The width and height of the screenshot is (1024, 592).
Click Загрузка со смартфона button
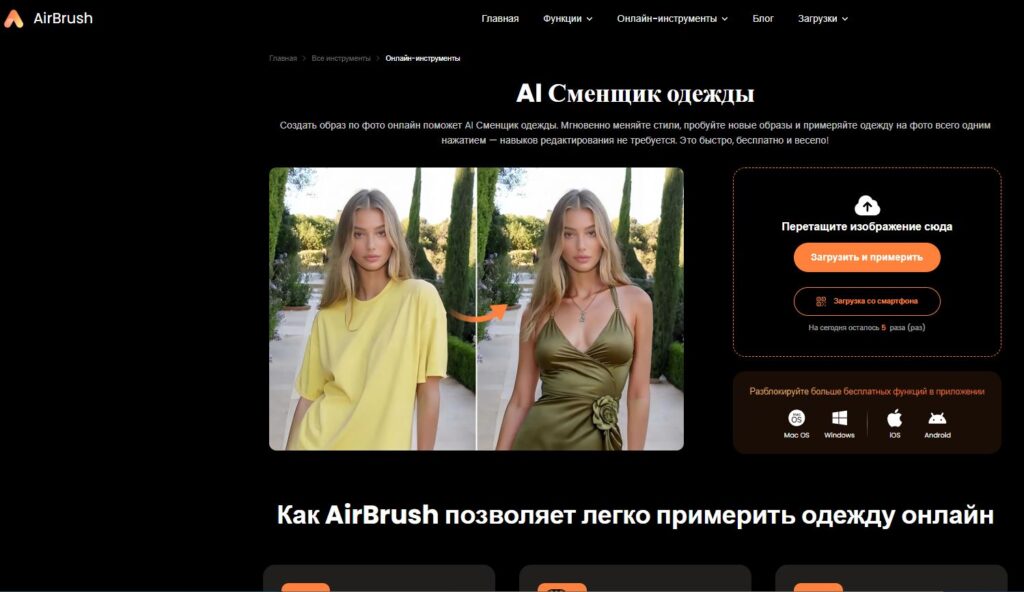pos(867,301)
